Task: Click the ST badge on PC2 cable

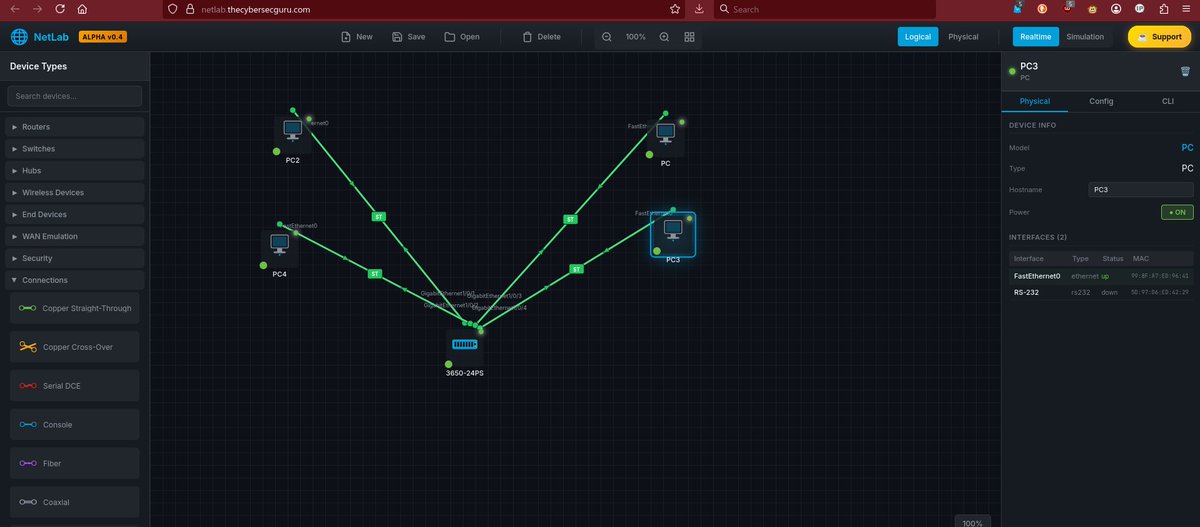Action: tap(378, 216)
